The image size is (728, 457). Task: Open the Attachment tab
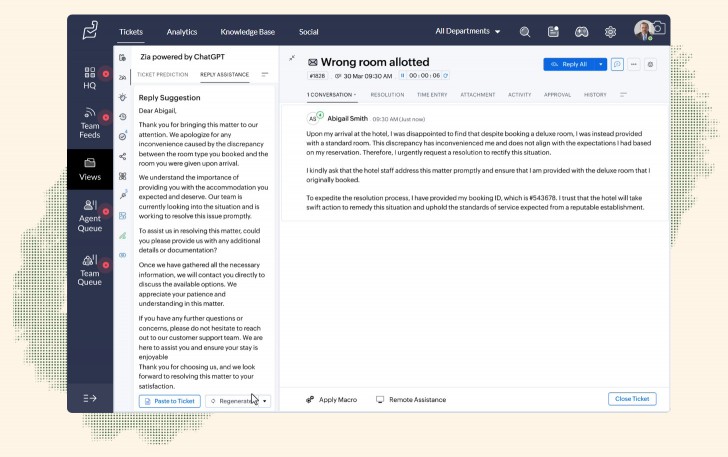[478, 95]
